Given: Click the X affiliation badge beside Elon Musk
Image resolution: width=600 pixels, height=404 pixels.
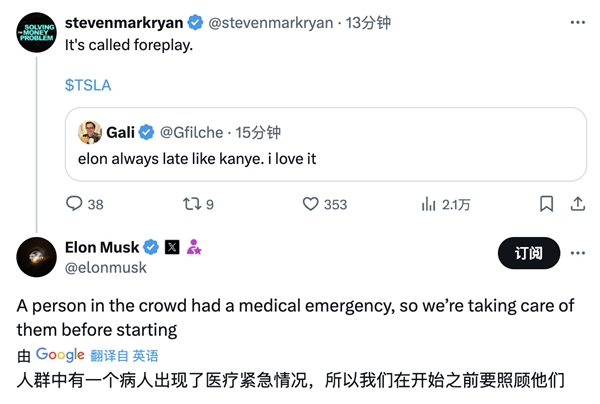Looking at the screenshot, I should [172, 247].
